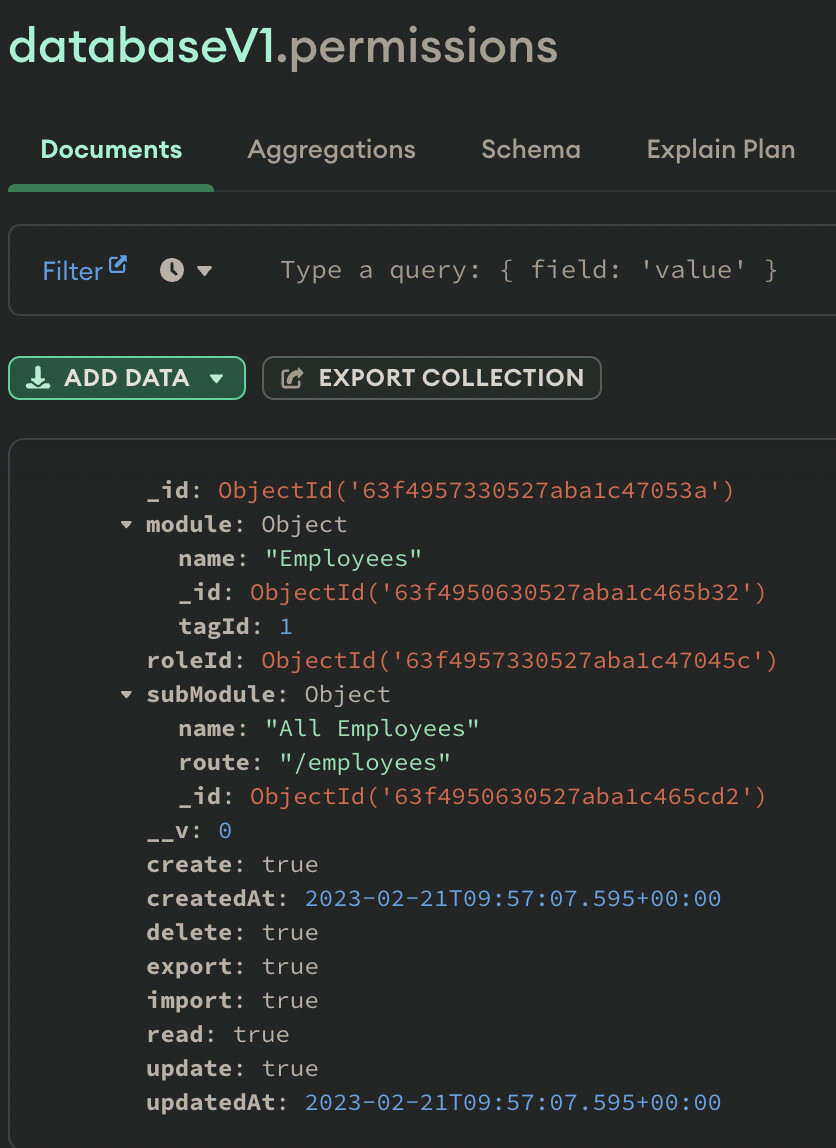Navigate to databaseV1 in the breadcrumb
The width and height of the screenshot is (836, 1148).
(x=141, y=46)
